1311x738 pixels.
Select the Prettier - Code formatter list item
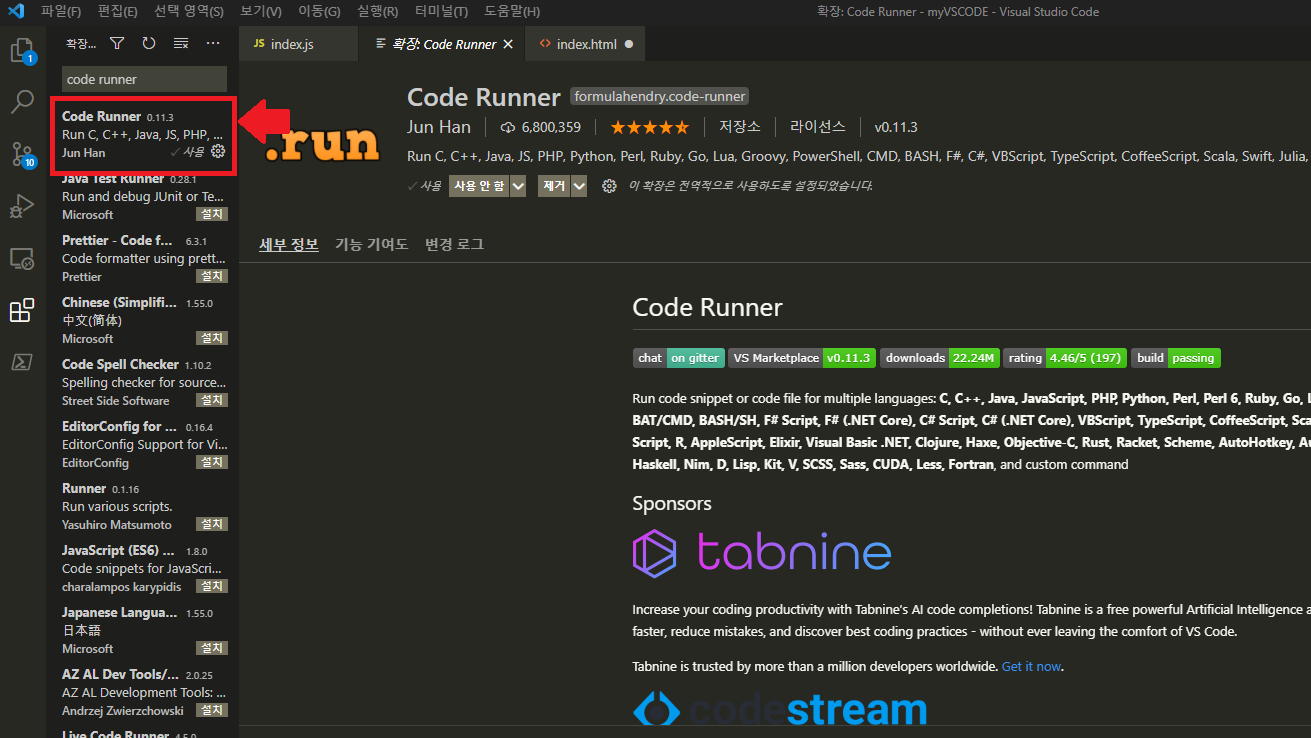pos(143,258)
